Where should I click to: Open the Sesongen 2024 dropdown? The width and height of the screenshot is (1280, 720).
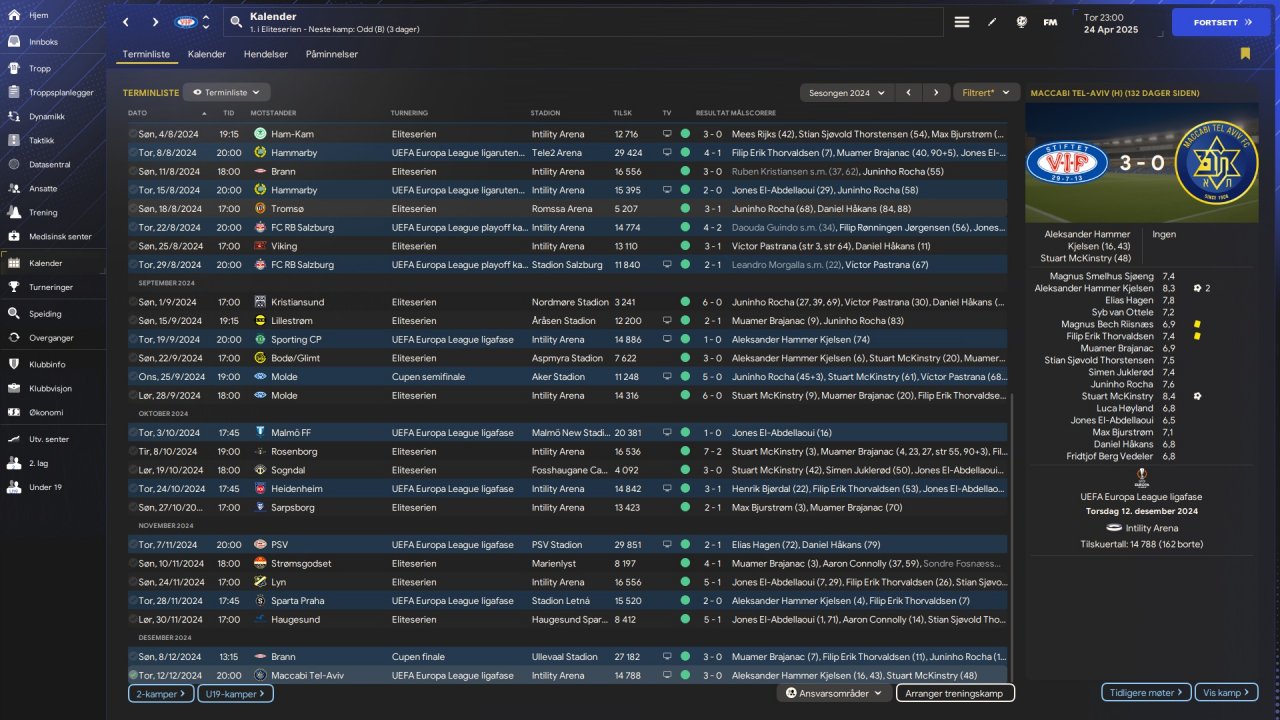[845, 92]
